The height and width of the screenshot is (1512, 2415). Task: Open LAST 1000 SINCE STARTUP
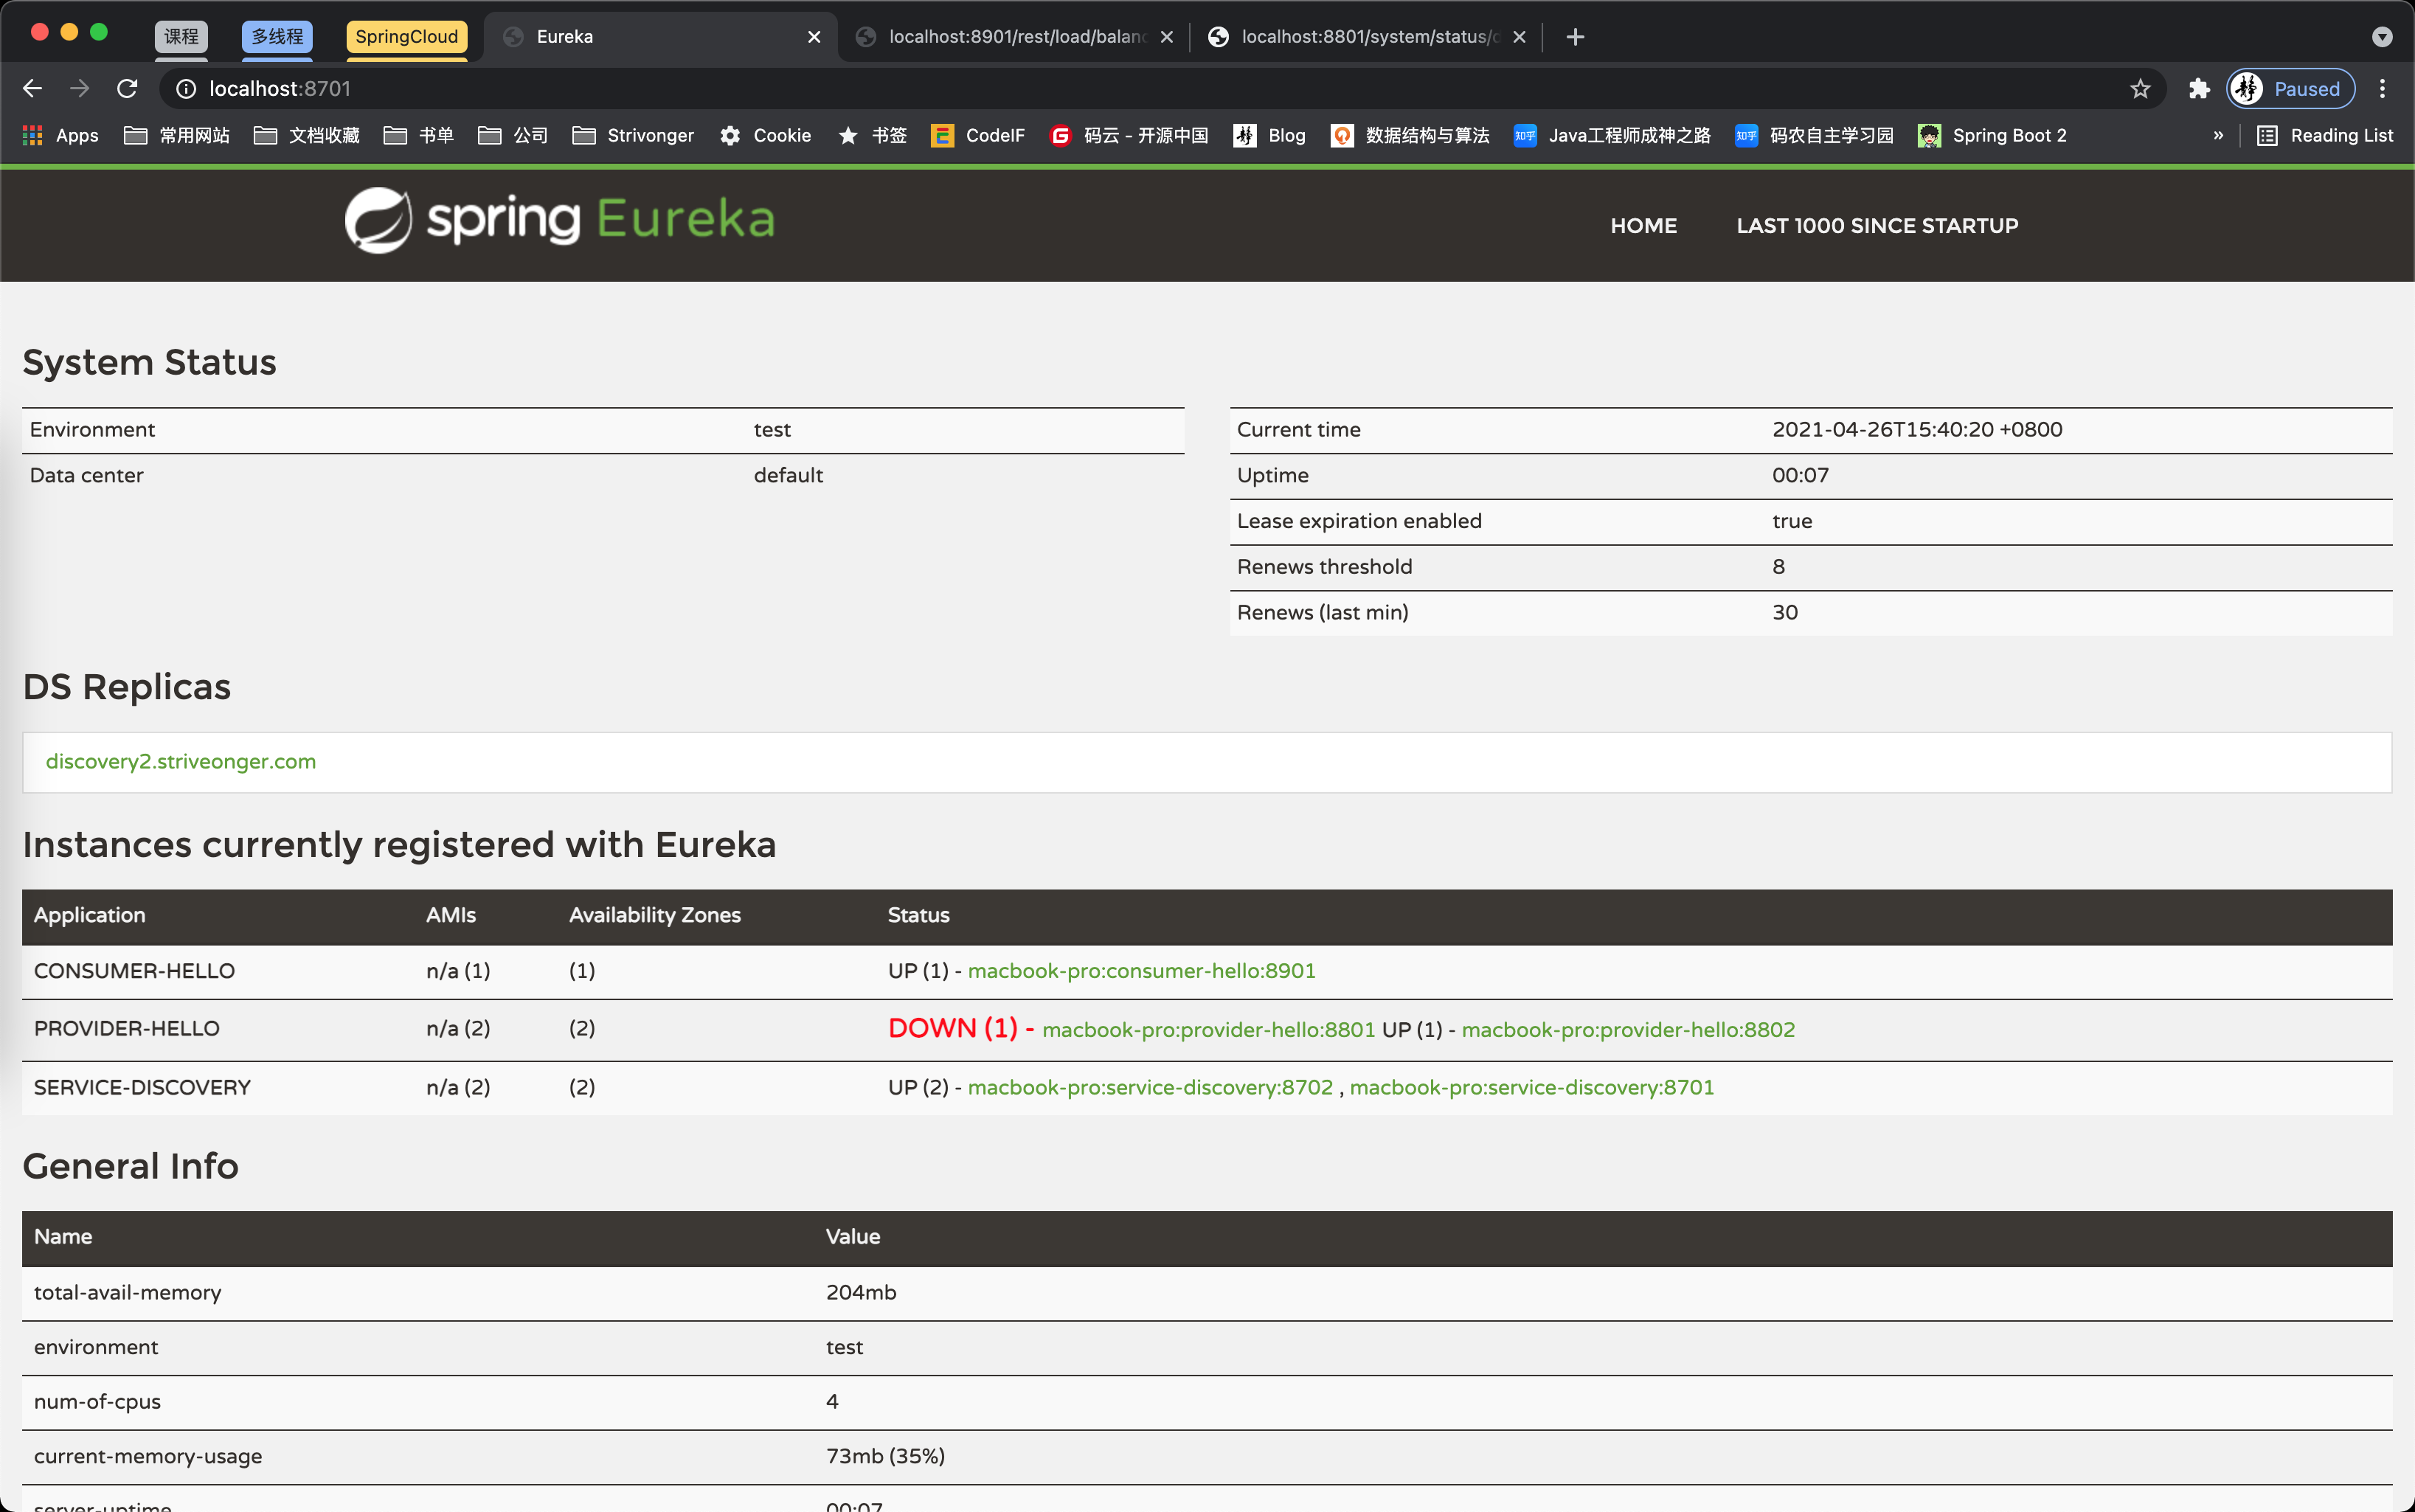point(1877,226)
